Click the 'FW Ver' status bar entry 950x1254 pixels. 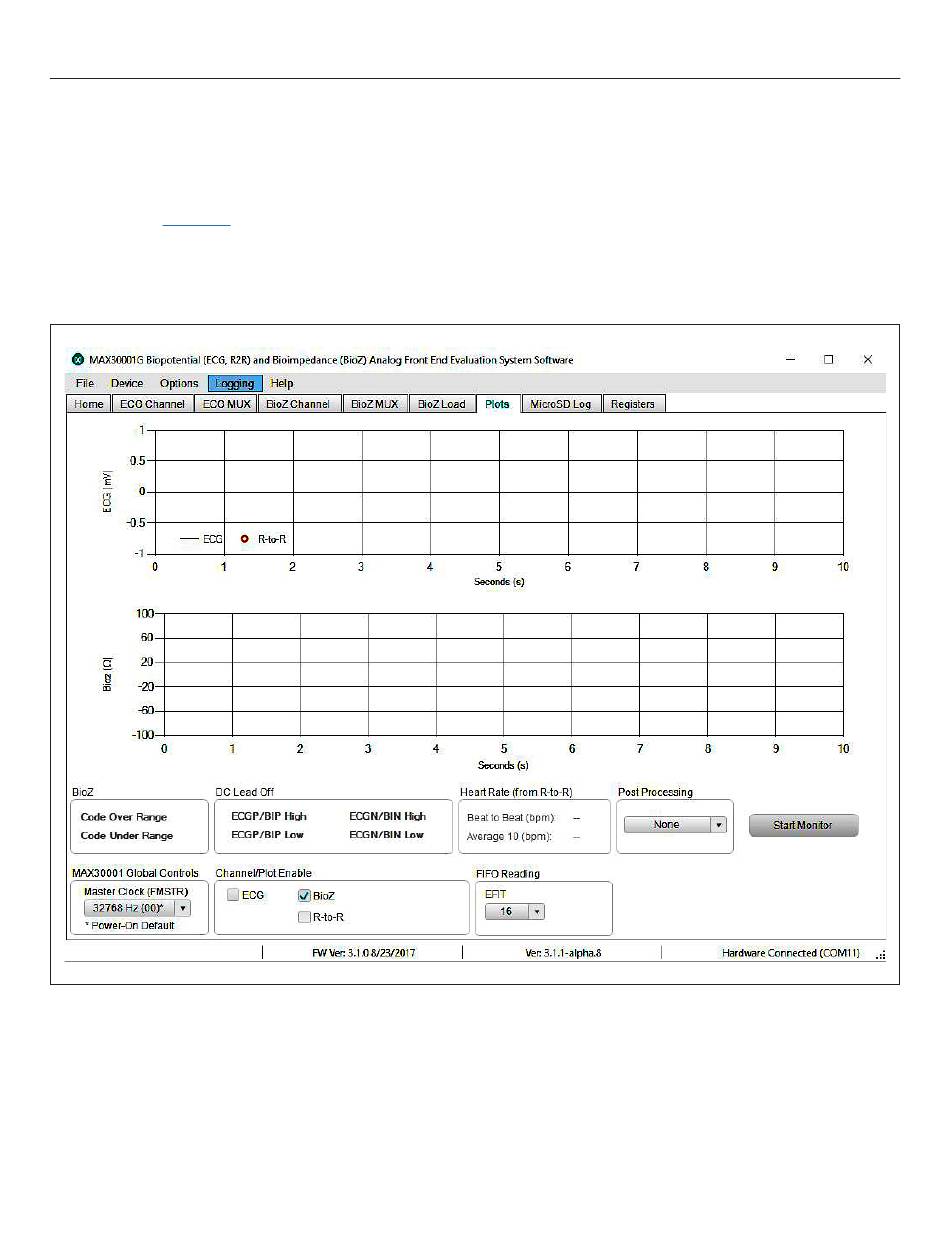coord(364,953)
